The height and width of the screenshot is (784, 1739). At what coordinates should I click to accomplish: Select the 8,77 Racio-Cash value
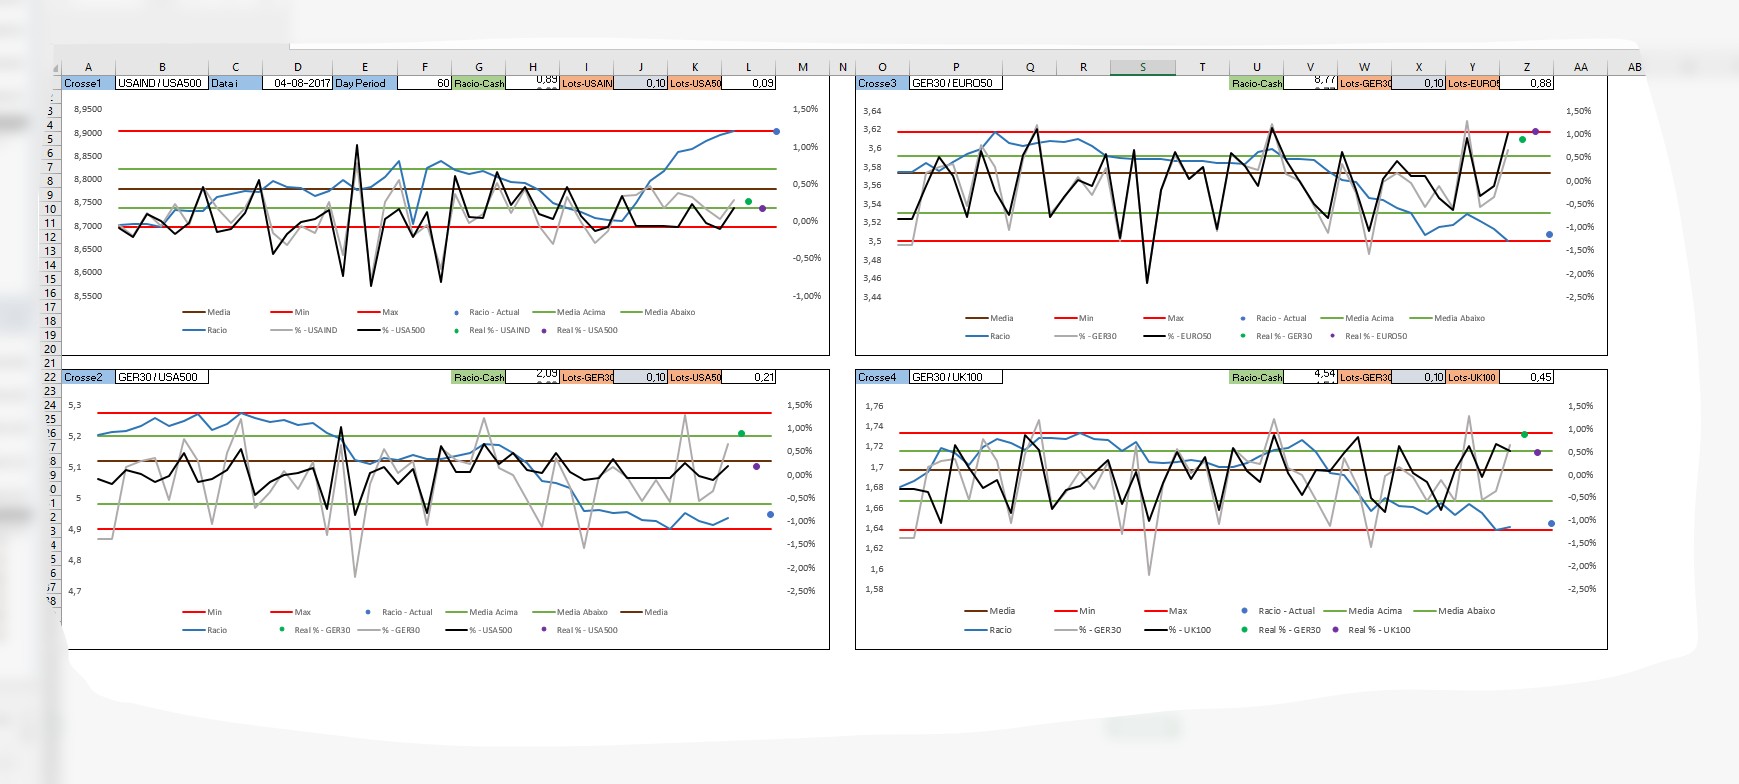(1310, 82)
